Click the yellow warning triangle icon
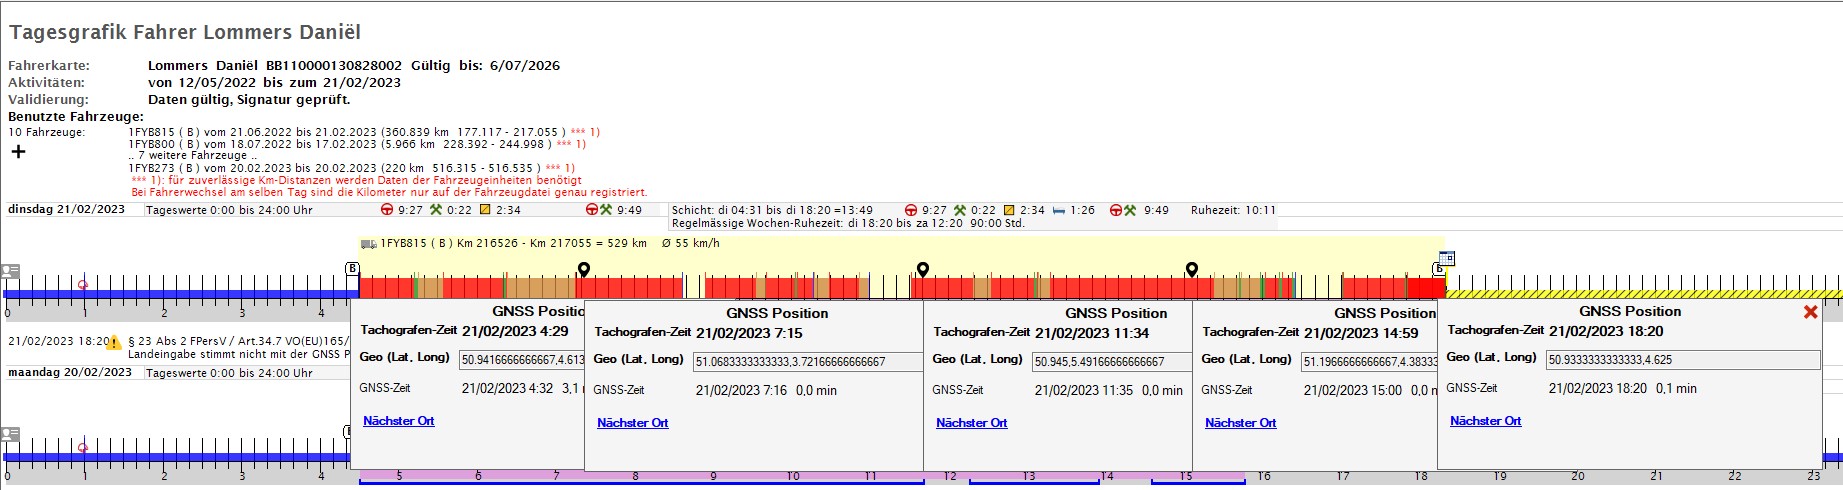 pos(114,342)
